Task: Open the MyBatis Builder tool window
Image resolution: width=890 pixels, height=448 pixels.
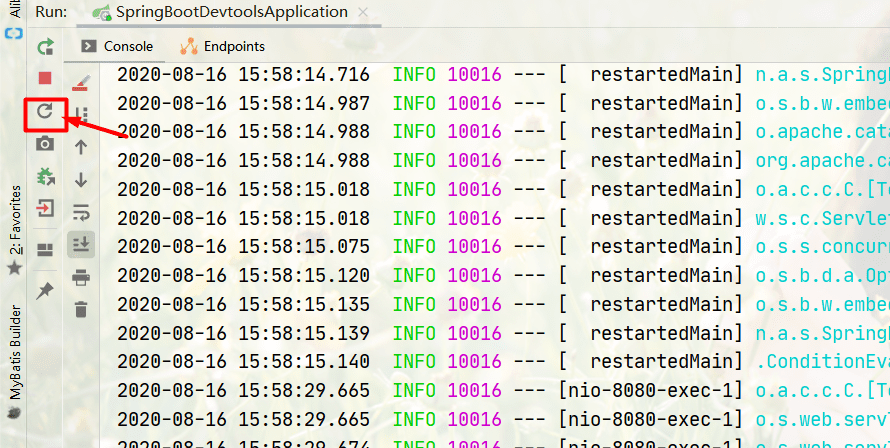Action: (15, 353)
